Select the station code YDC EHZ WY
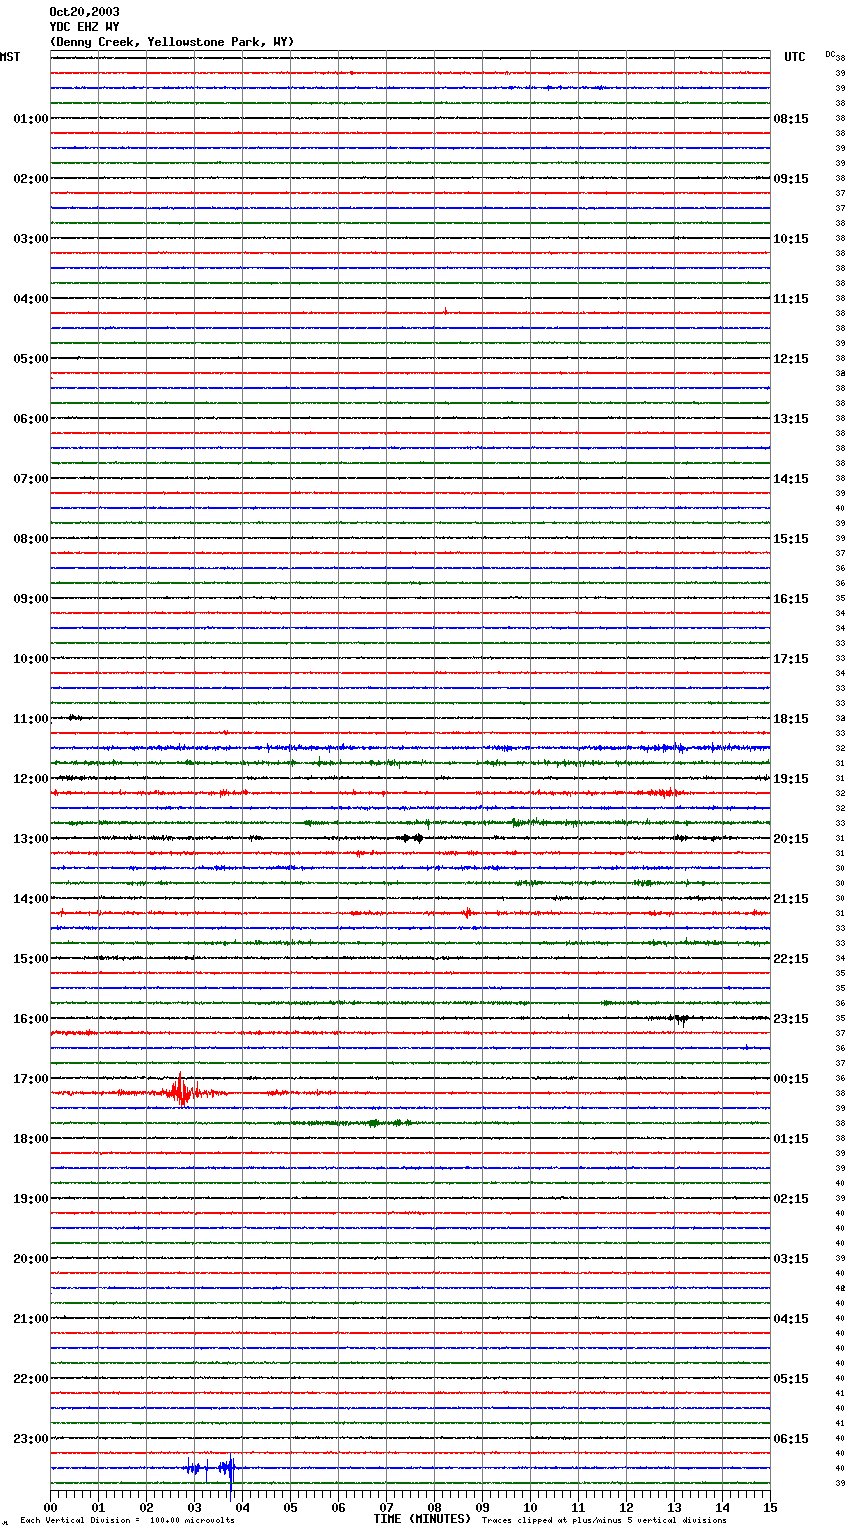The width and height of the screenshot is (850, 1534). [x=84, y=27]
